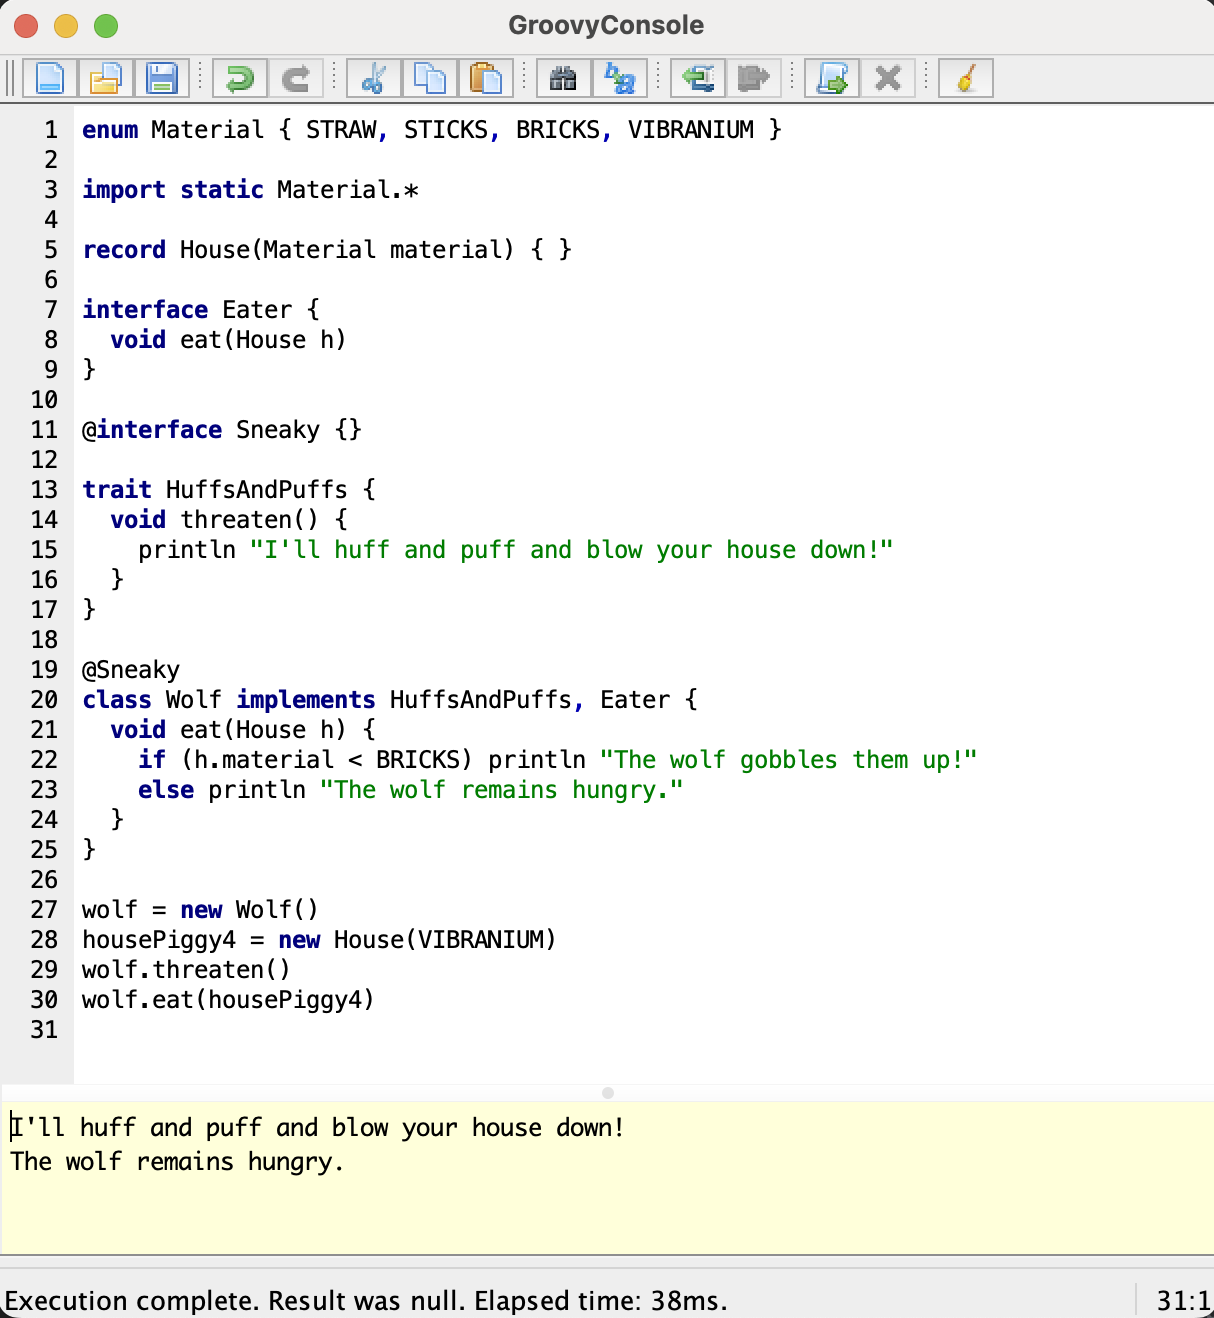
Task: Undo the last edit
Action: [240, 78]
